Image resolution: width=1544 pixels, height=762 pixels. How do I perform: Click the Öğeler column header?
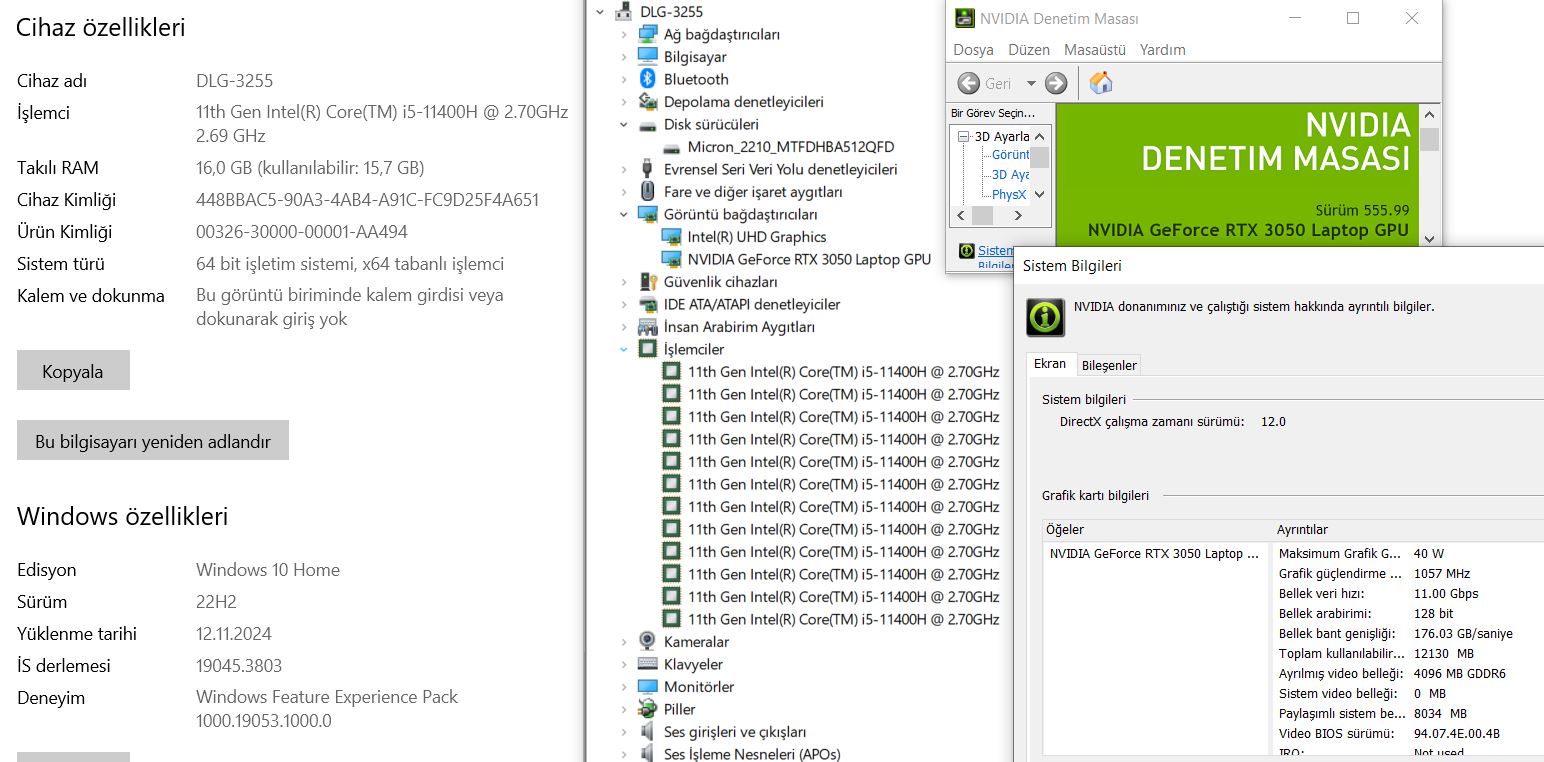pyautogui.click(x=1155, y=529)
